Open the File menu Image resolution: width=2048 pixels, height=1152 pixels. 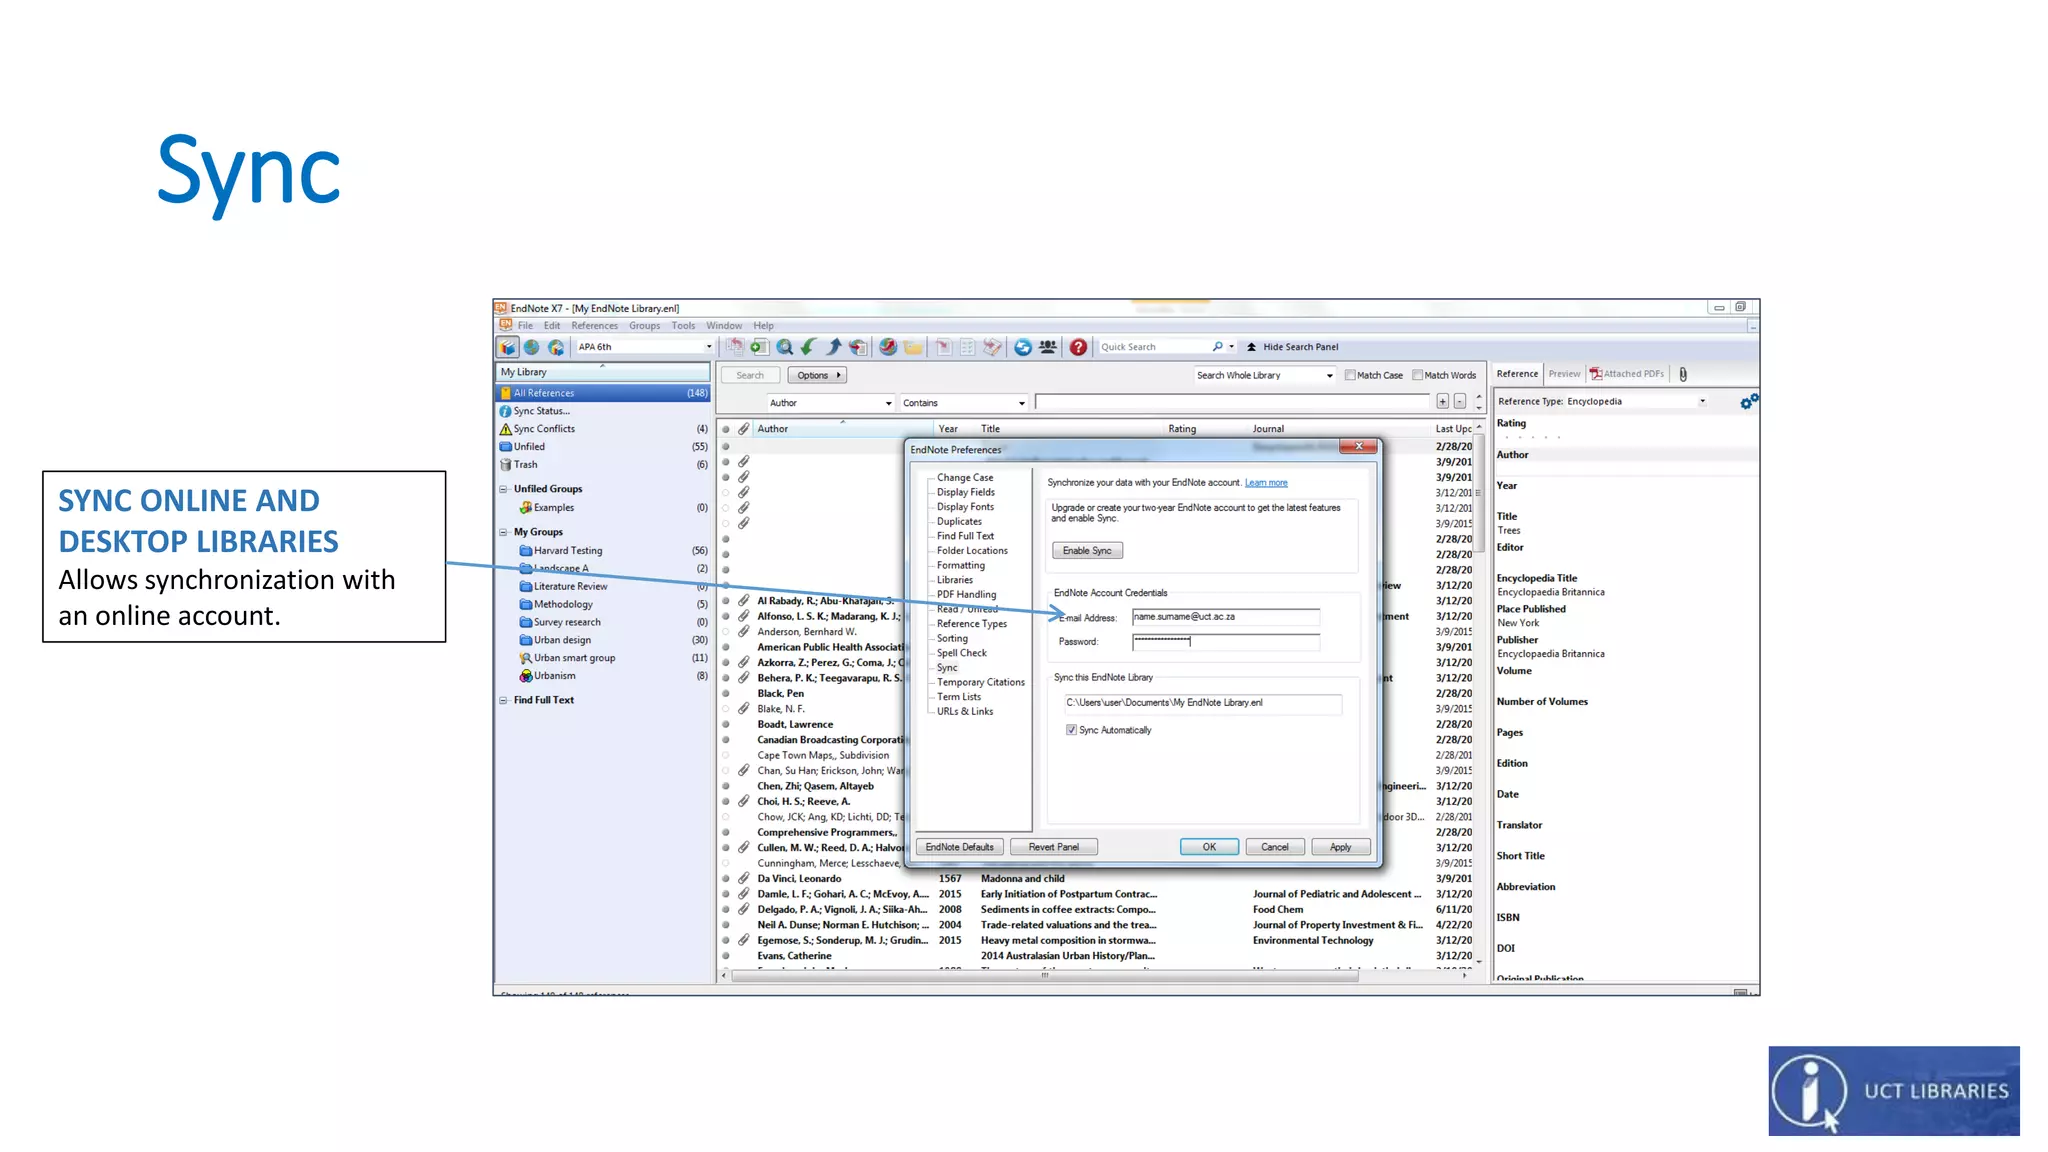pos(525,326)
